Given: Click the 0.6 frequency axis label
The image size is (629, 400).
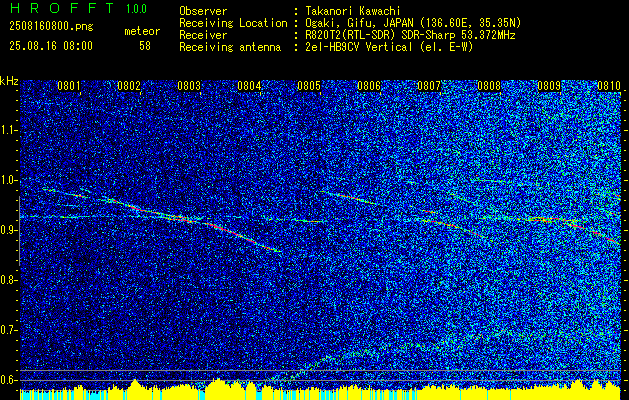Looking at the screenshot, I should point(8,380).
